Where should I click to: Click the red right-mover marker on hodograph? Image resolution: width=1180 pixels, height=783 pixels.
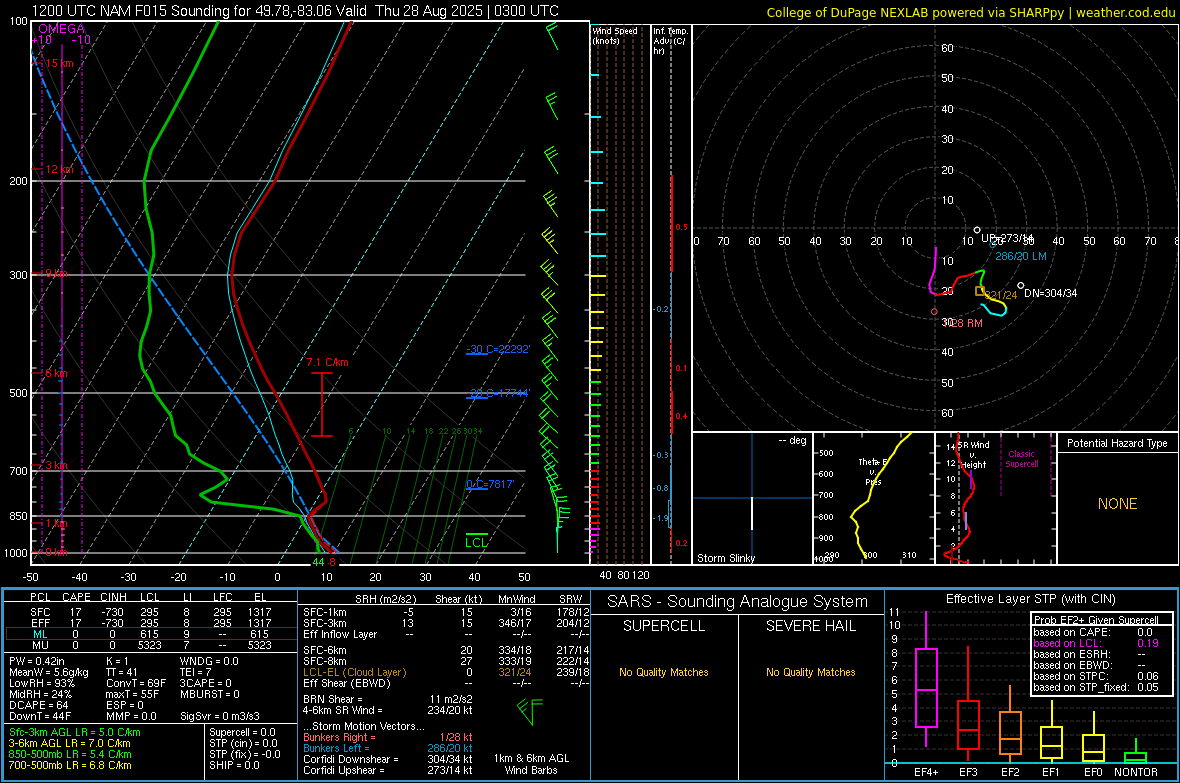[x=934, y=312]
